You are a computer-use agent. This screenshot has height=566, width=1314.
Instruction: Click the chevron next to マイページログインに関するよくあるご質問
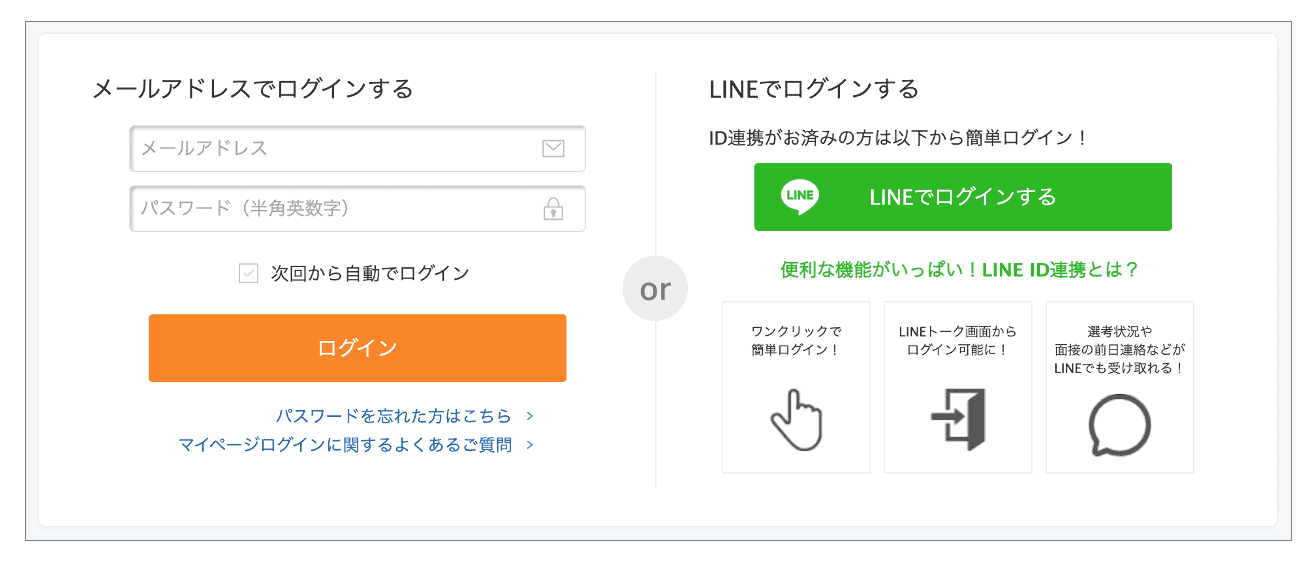tap(529, 445)
